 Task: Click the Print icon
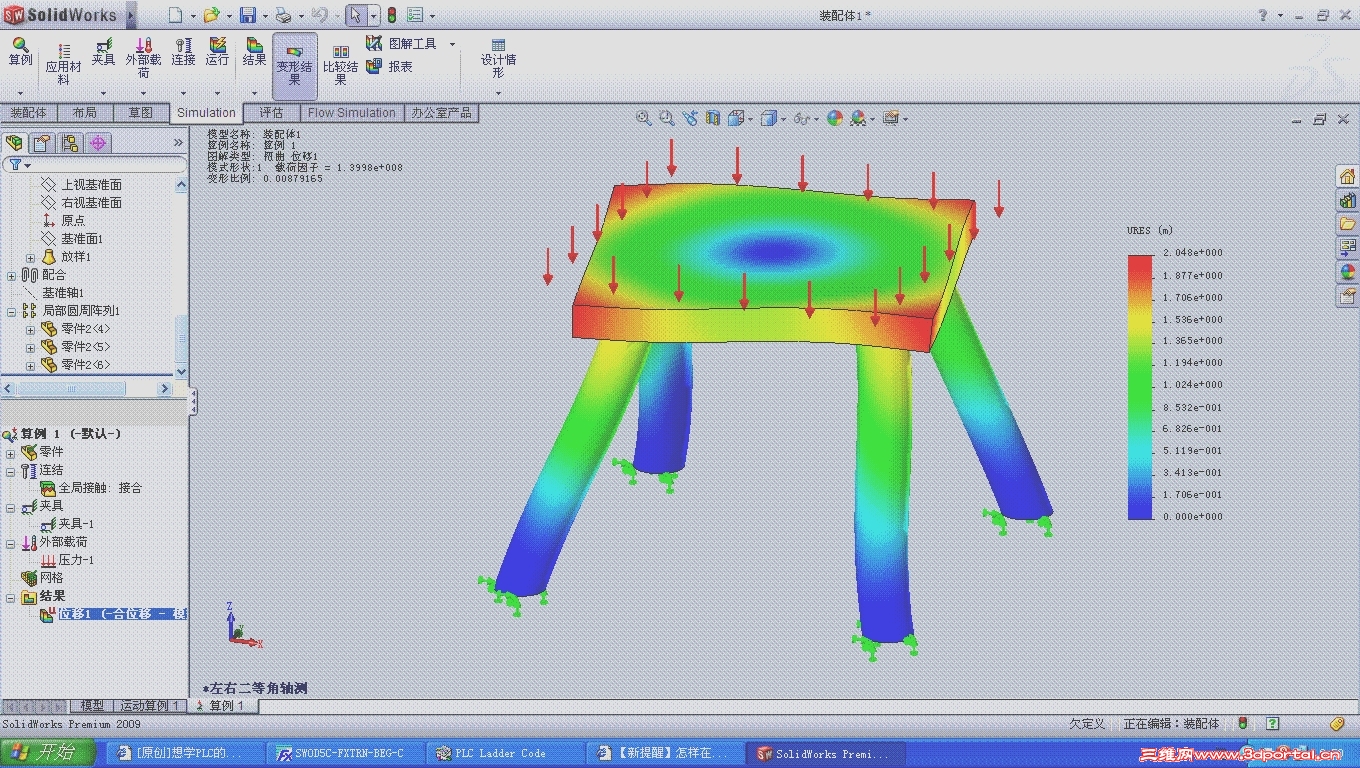click(283, 15)
